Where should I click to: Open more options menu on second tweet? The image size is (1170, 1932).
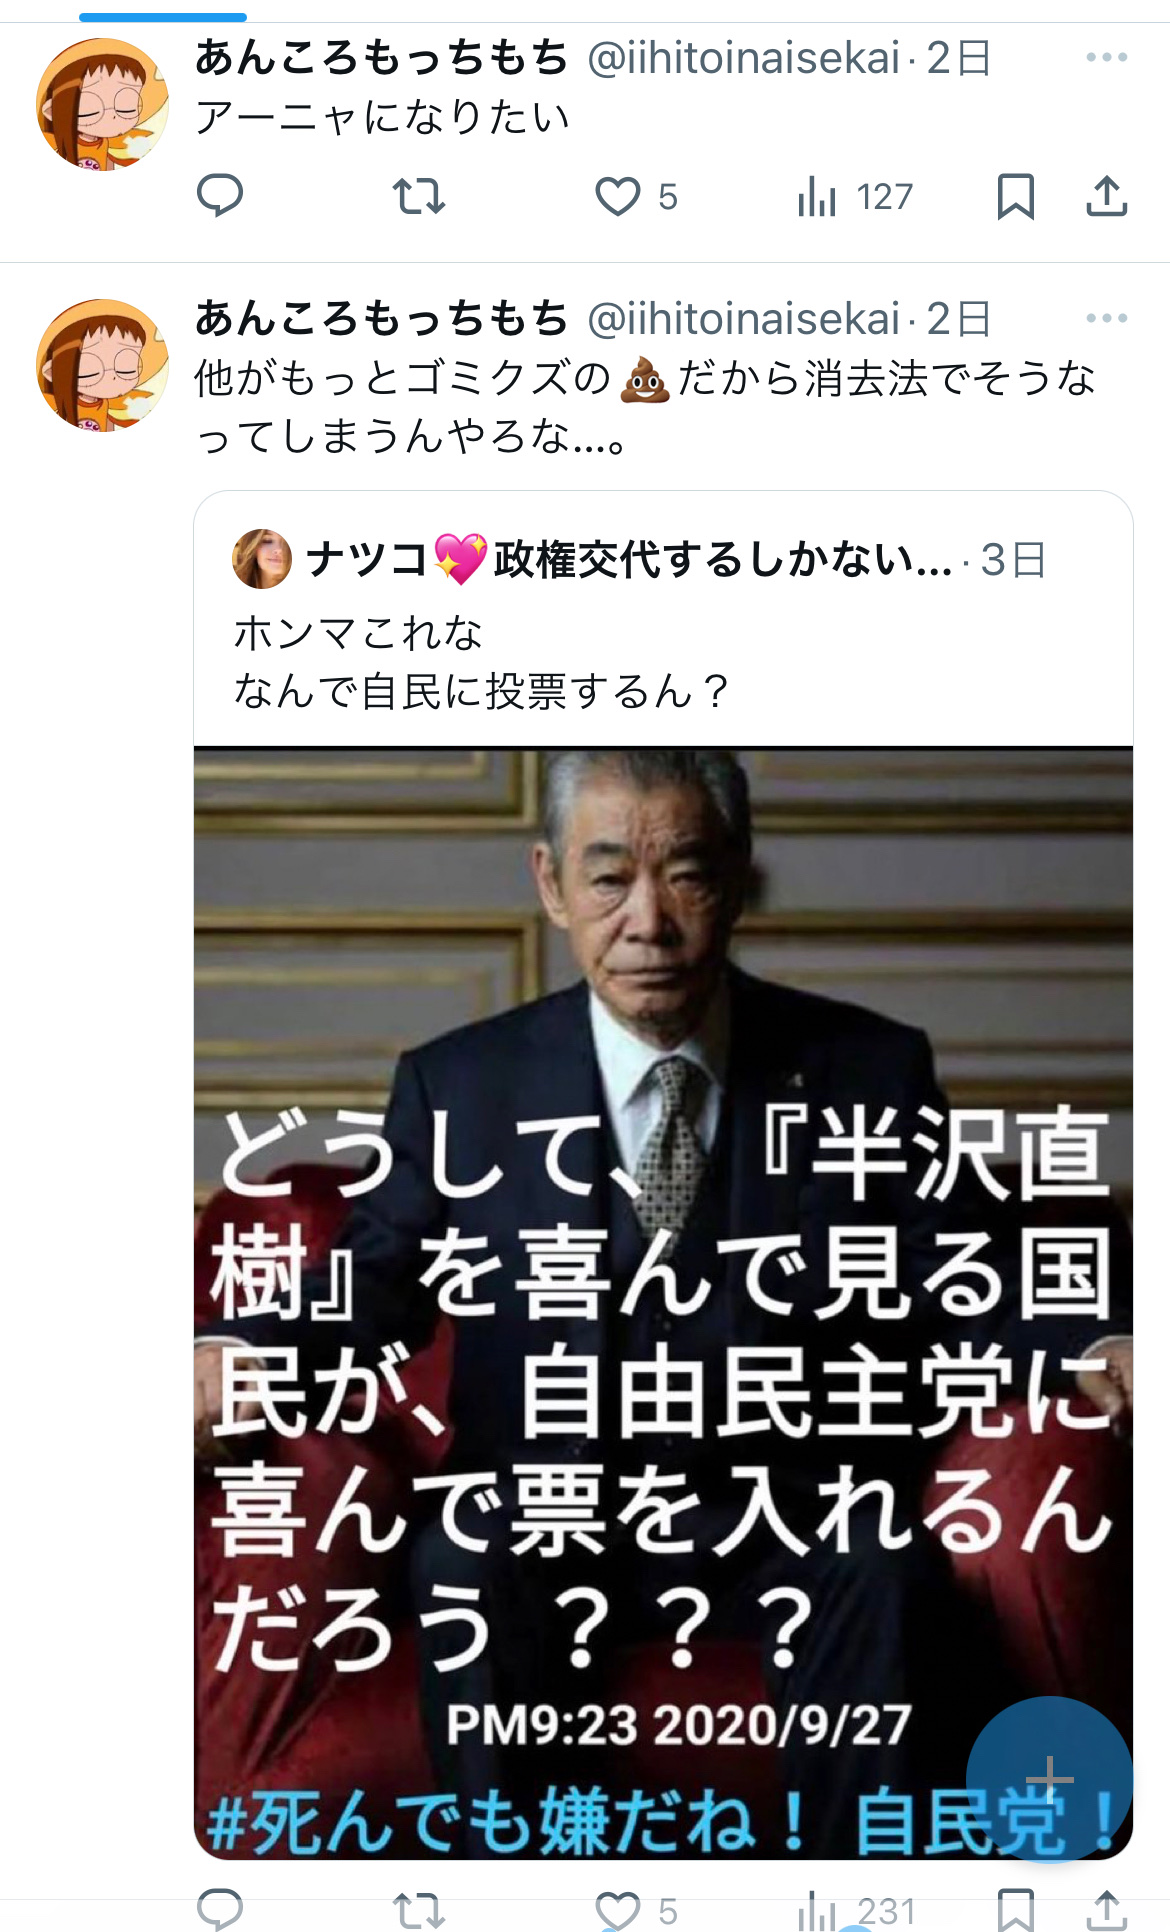[1106, 318]
